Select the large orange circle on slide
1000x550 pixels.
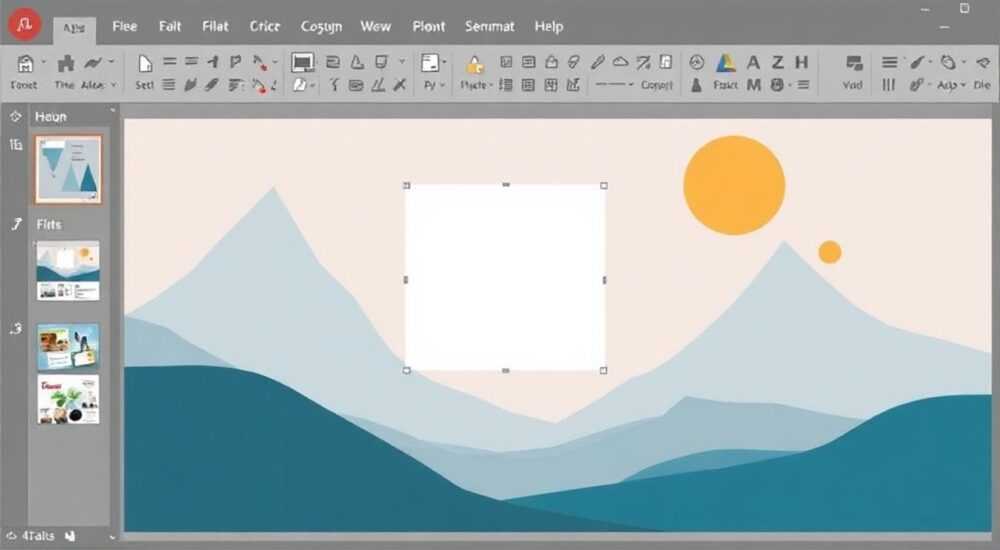734,185
